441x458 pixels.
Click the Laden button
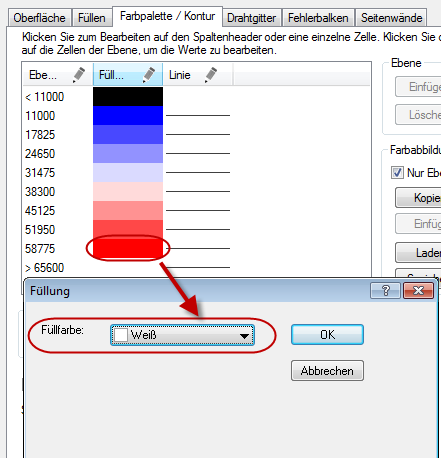tap(418, 253)
